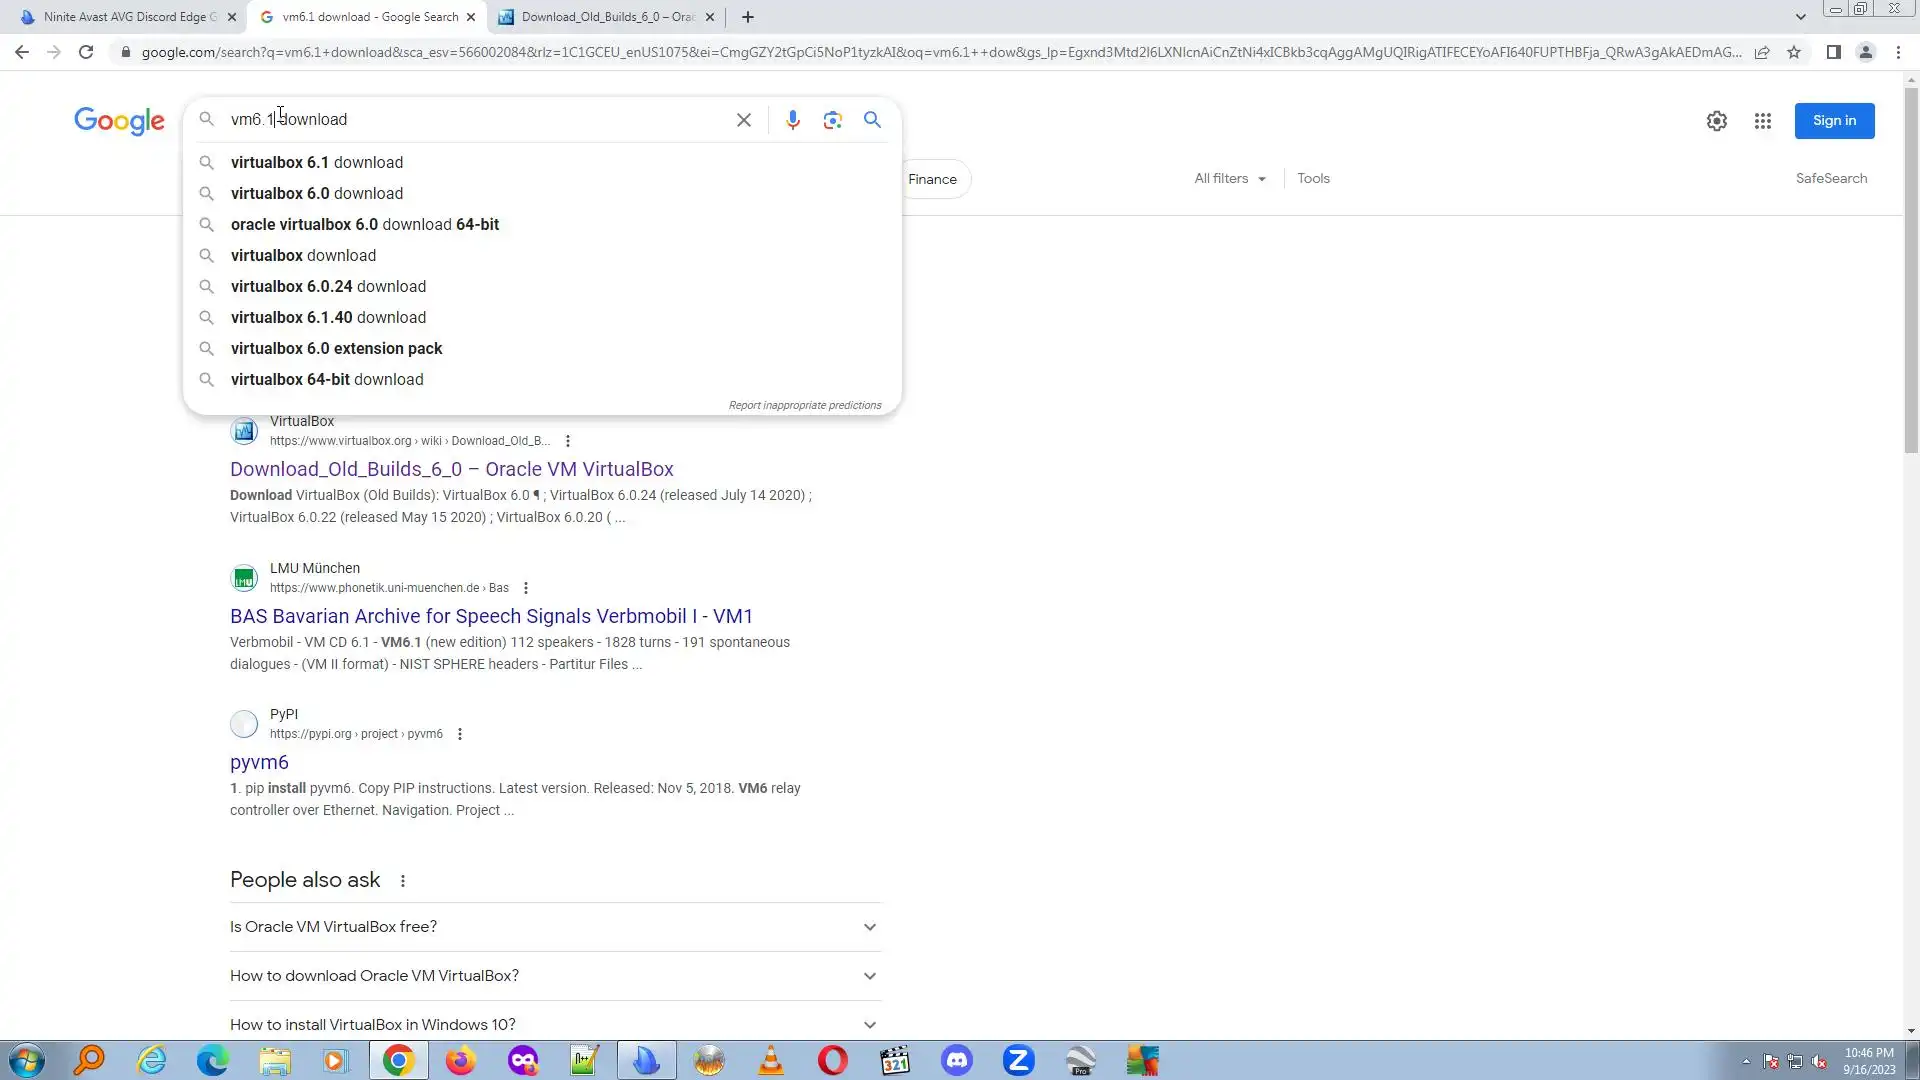This screenshot has width=1920, height=1080.
Task: Click the Finance filter chip
Action: (x=932, y=179)
